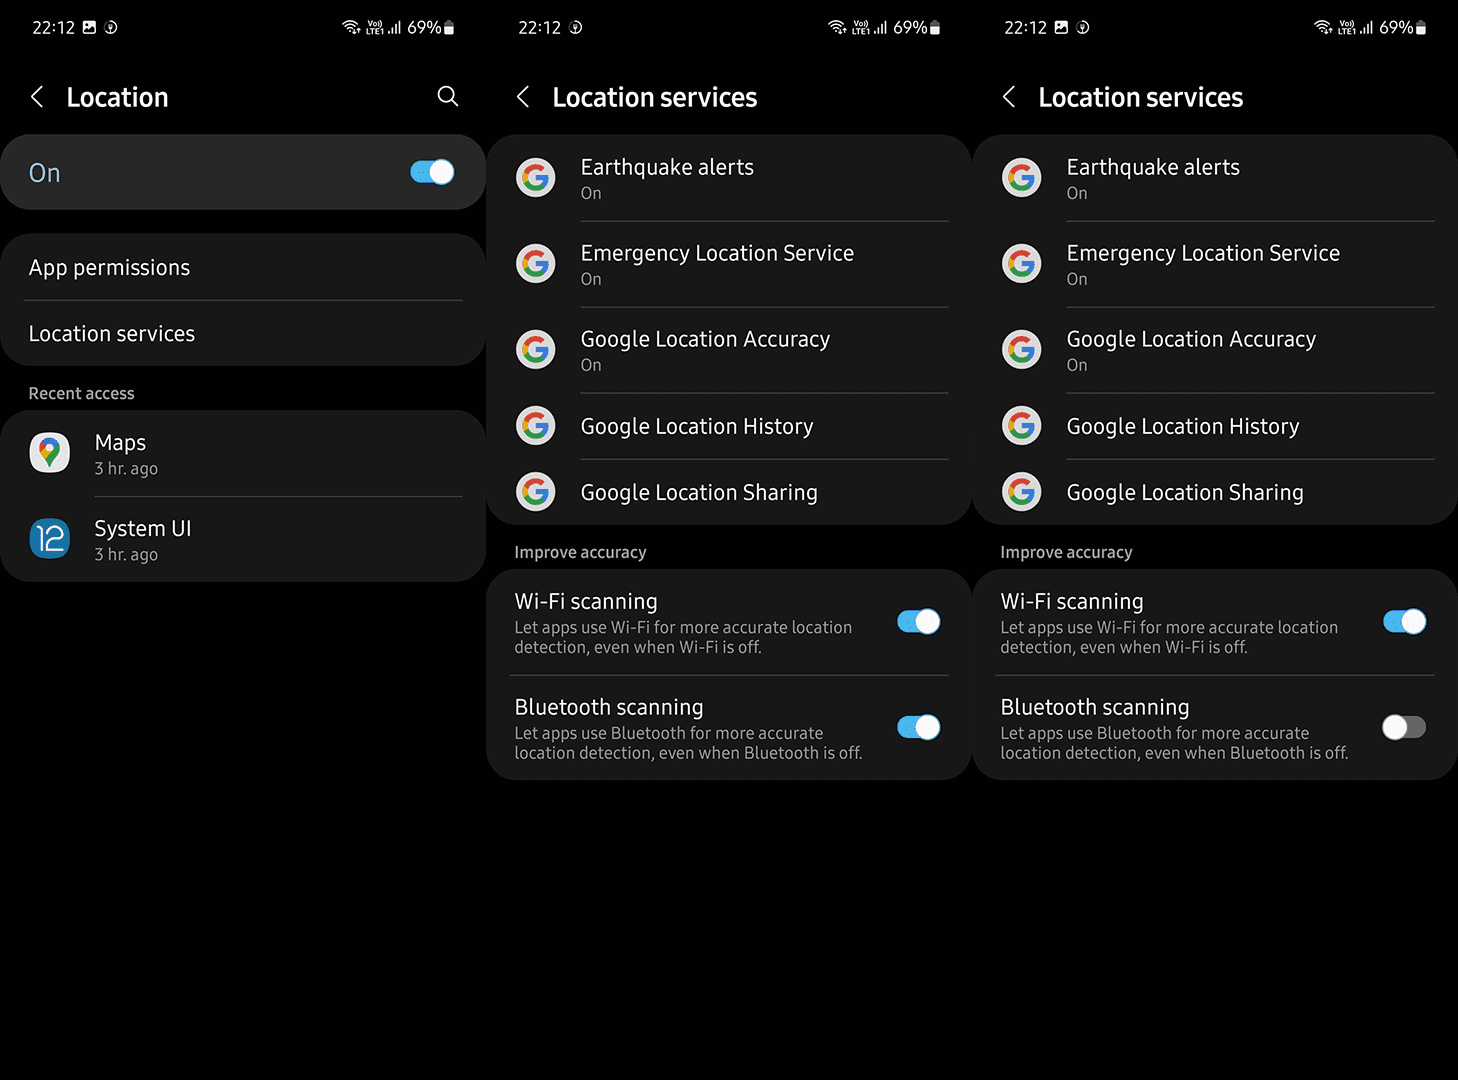Screen dimensions: 1458x1080
Task: Open App permissions
Action: point(243,267)
